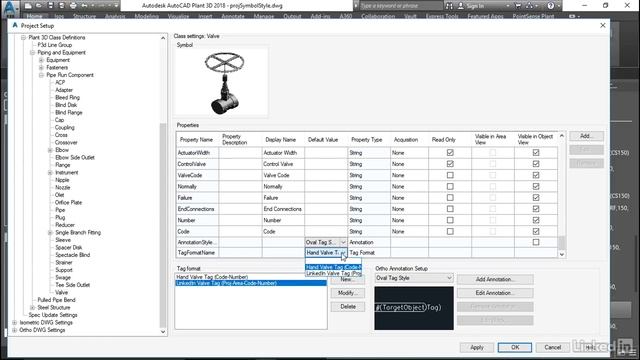Open quick access toolbar customize arrow
The width and height of the screenshot is (640, 360).
click(x=116, y=6)
